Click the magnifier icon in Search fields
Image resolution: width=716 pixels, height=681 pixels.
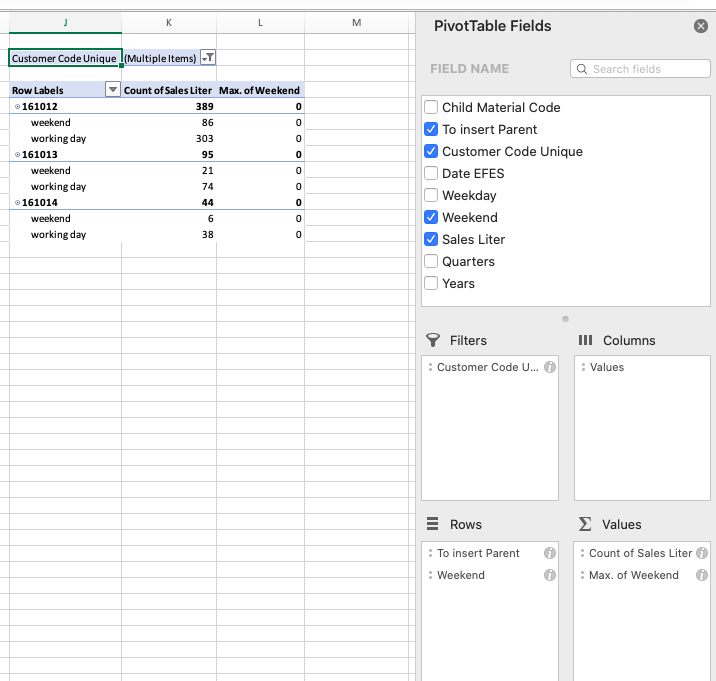point(582,69)
